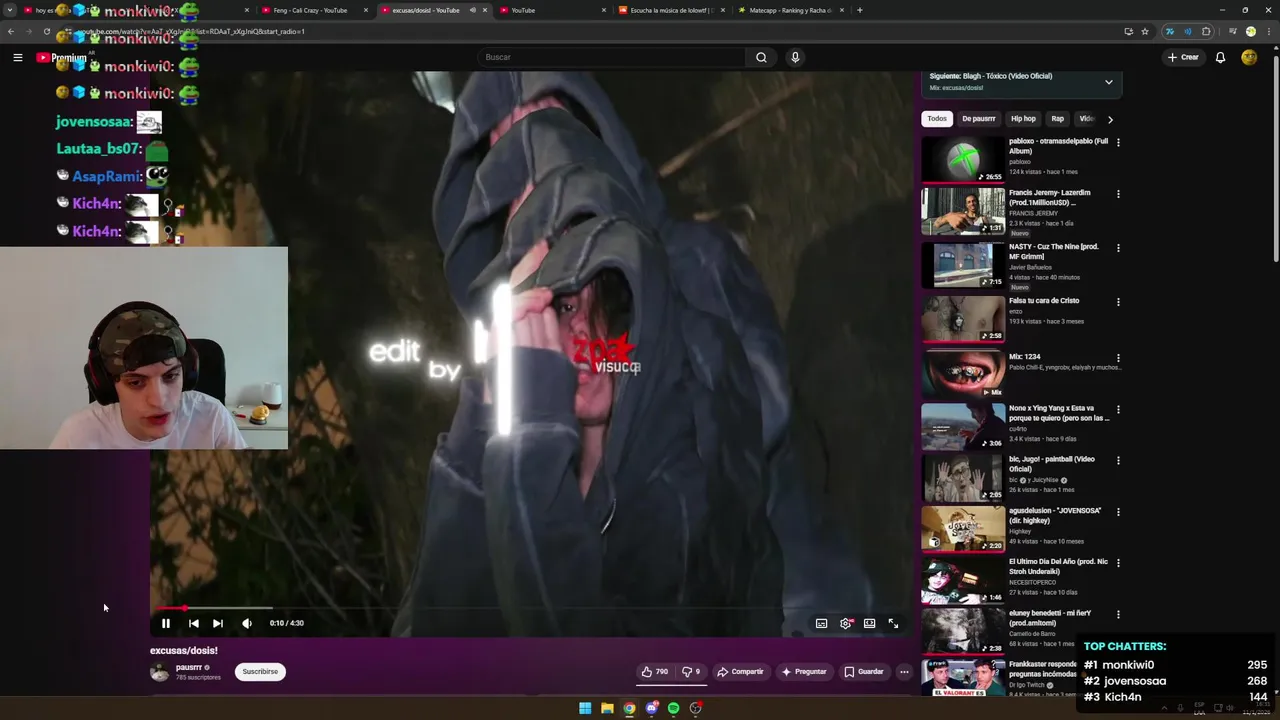Select the De pausrrr filter chip

[979, 119]
